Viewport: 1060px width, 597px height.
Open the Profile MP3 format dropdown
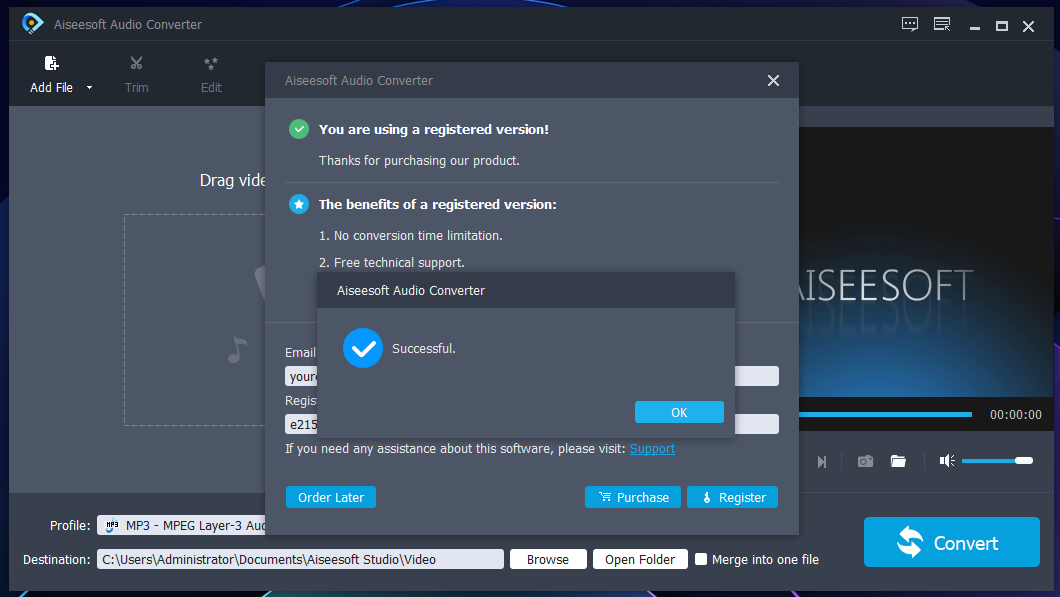181,525
